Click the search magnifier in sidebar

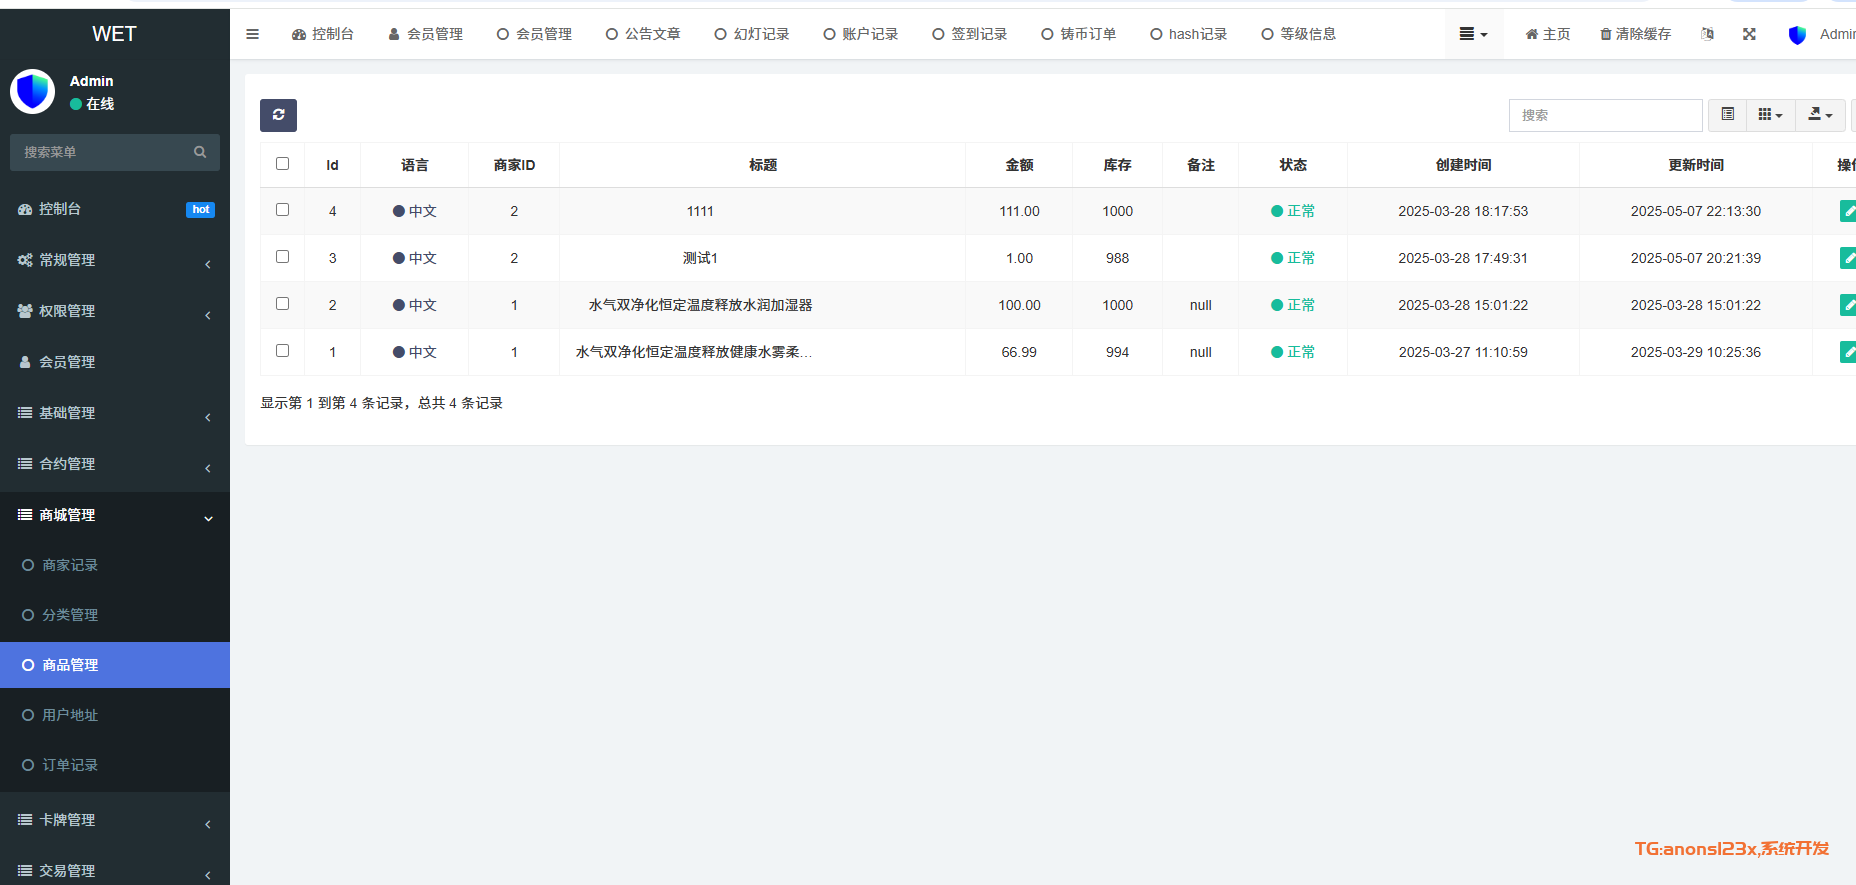(x=200, y=152)
